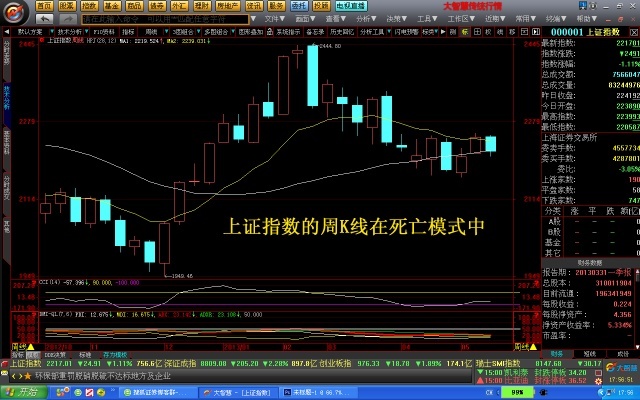Click the 移 move icon in the toolbar

pyautogui.click(x=512, y=32)
